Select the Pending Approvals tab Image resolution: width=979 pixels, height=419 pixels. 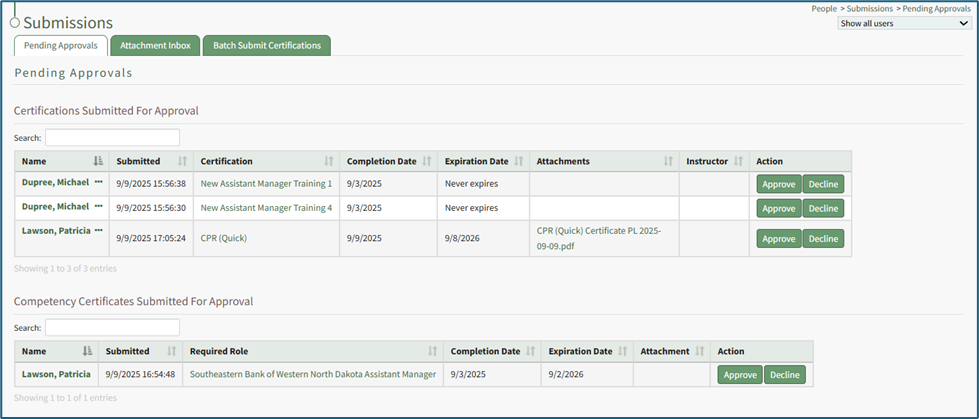pos(60,45)
